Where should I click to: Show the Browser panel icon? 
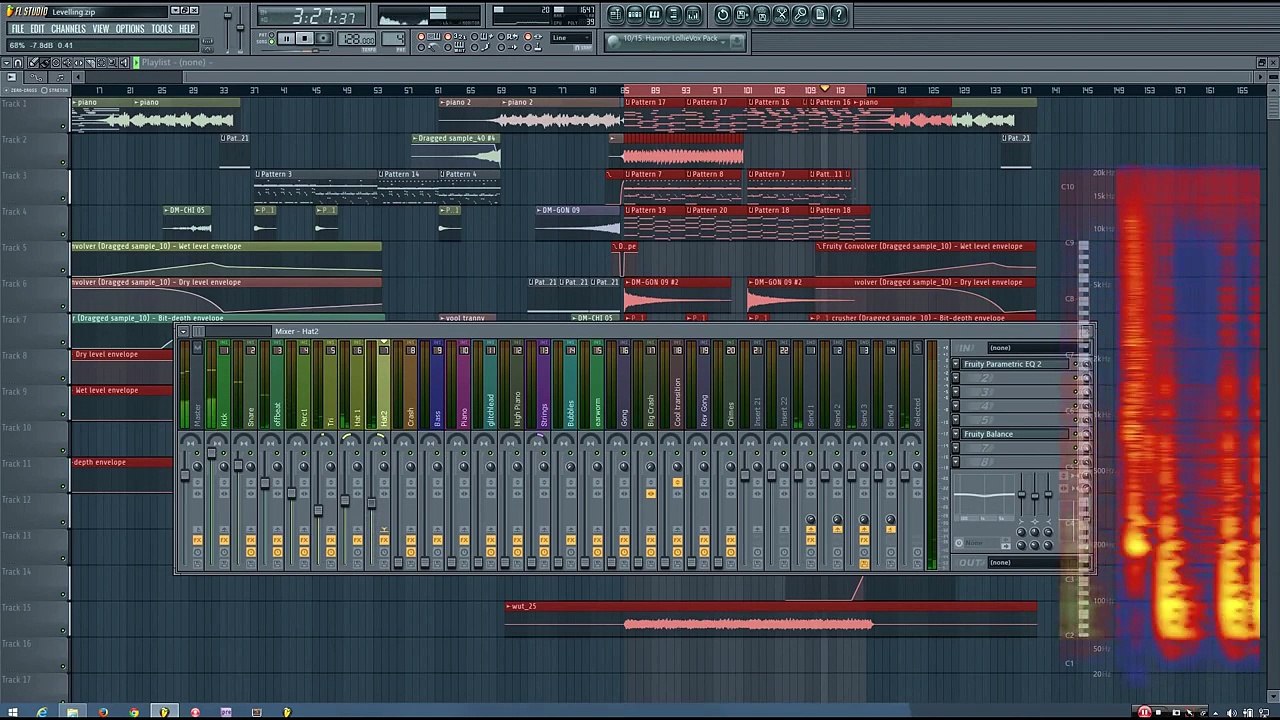tap(674, 15)
